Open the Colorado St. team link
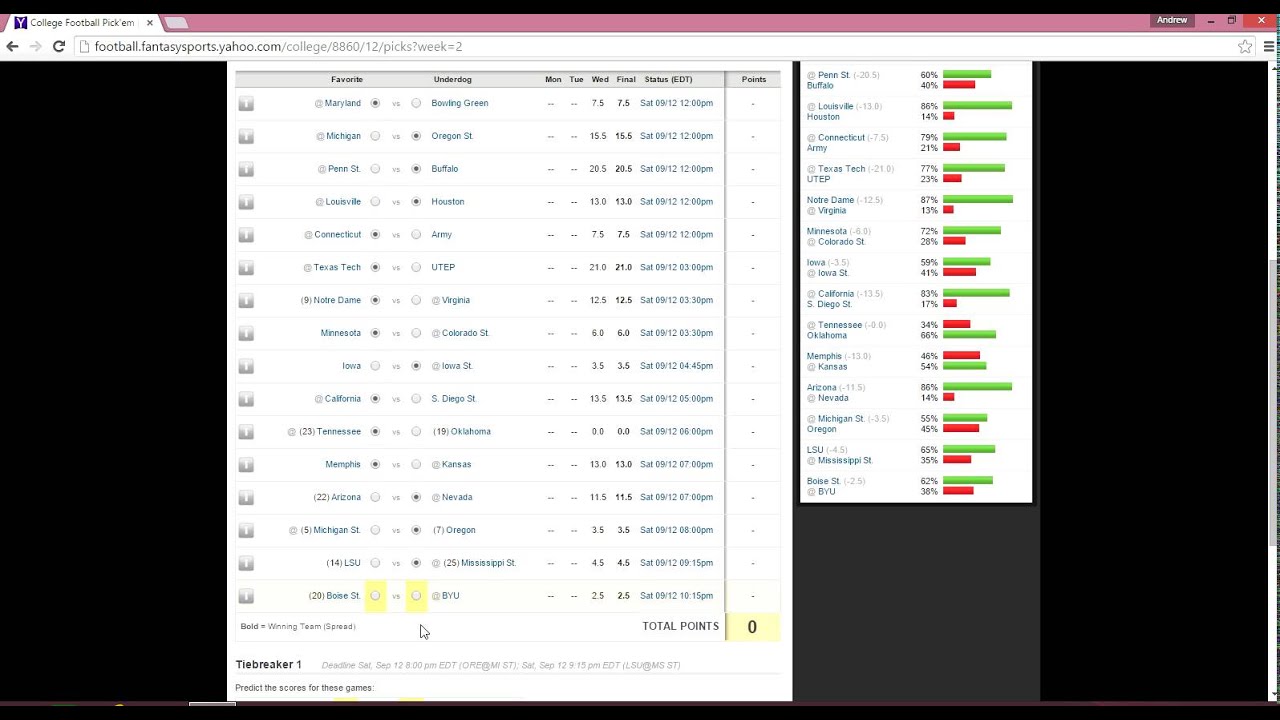This screenshot has width=1280, height=720. (x=466, y=333)
